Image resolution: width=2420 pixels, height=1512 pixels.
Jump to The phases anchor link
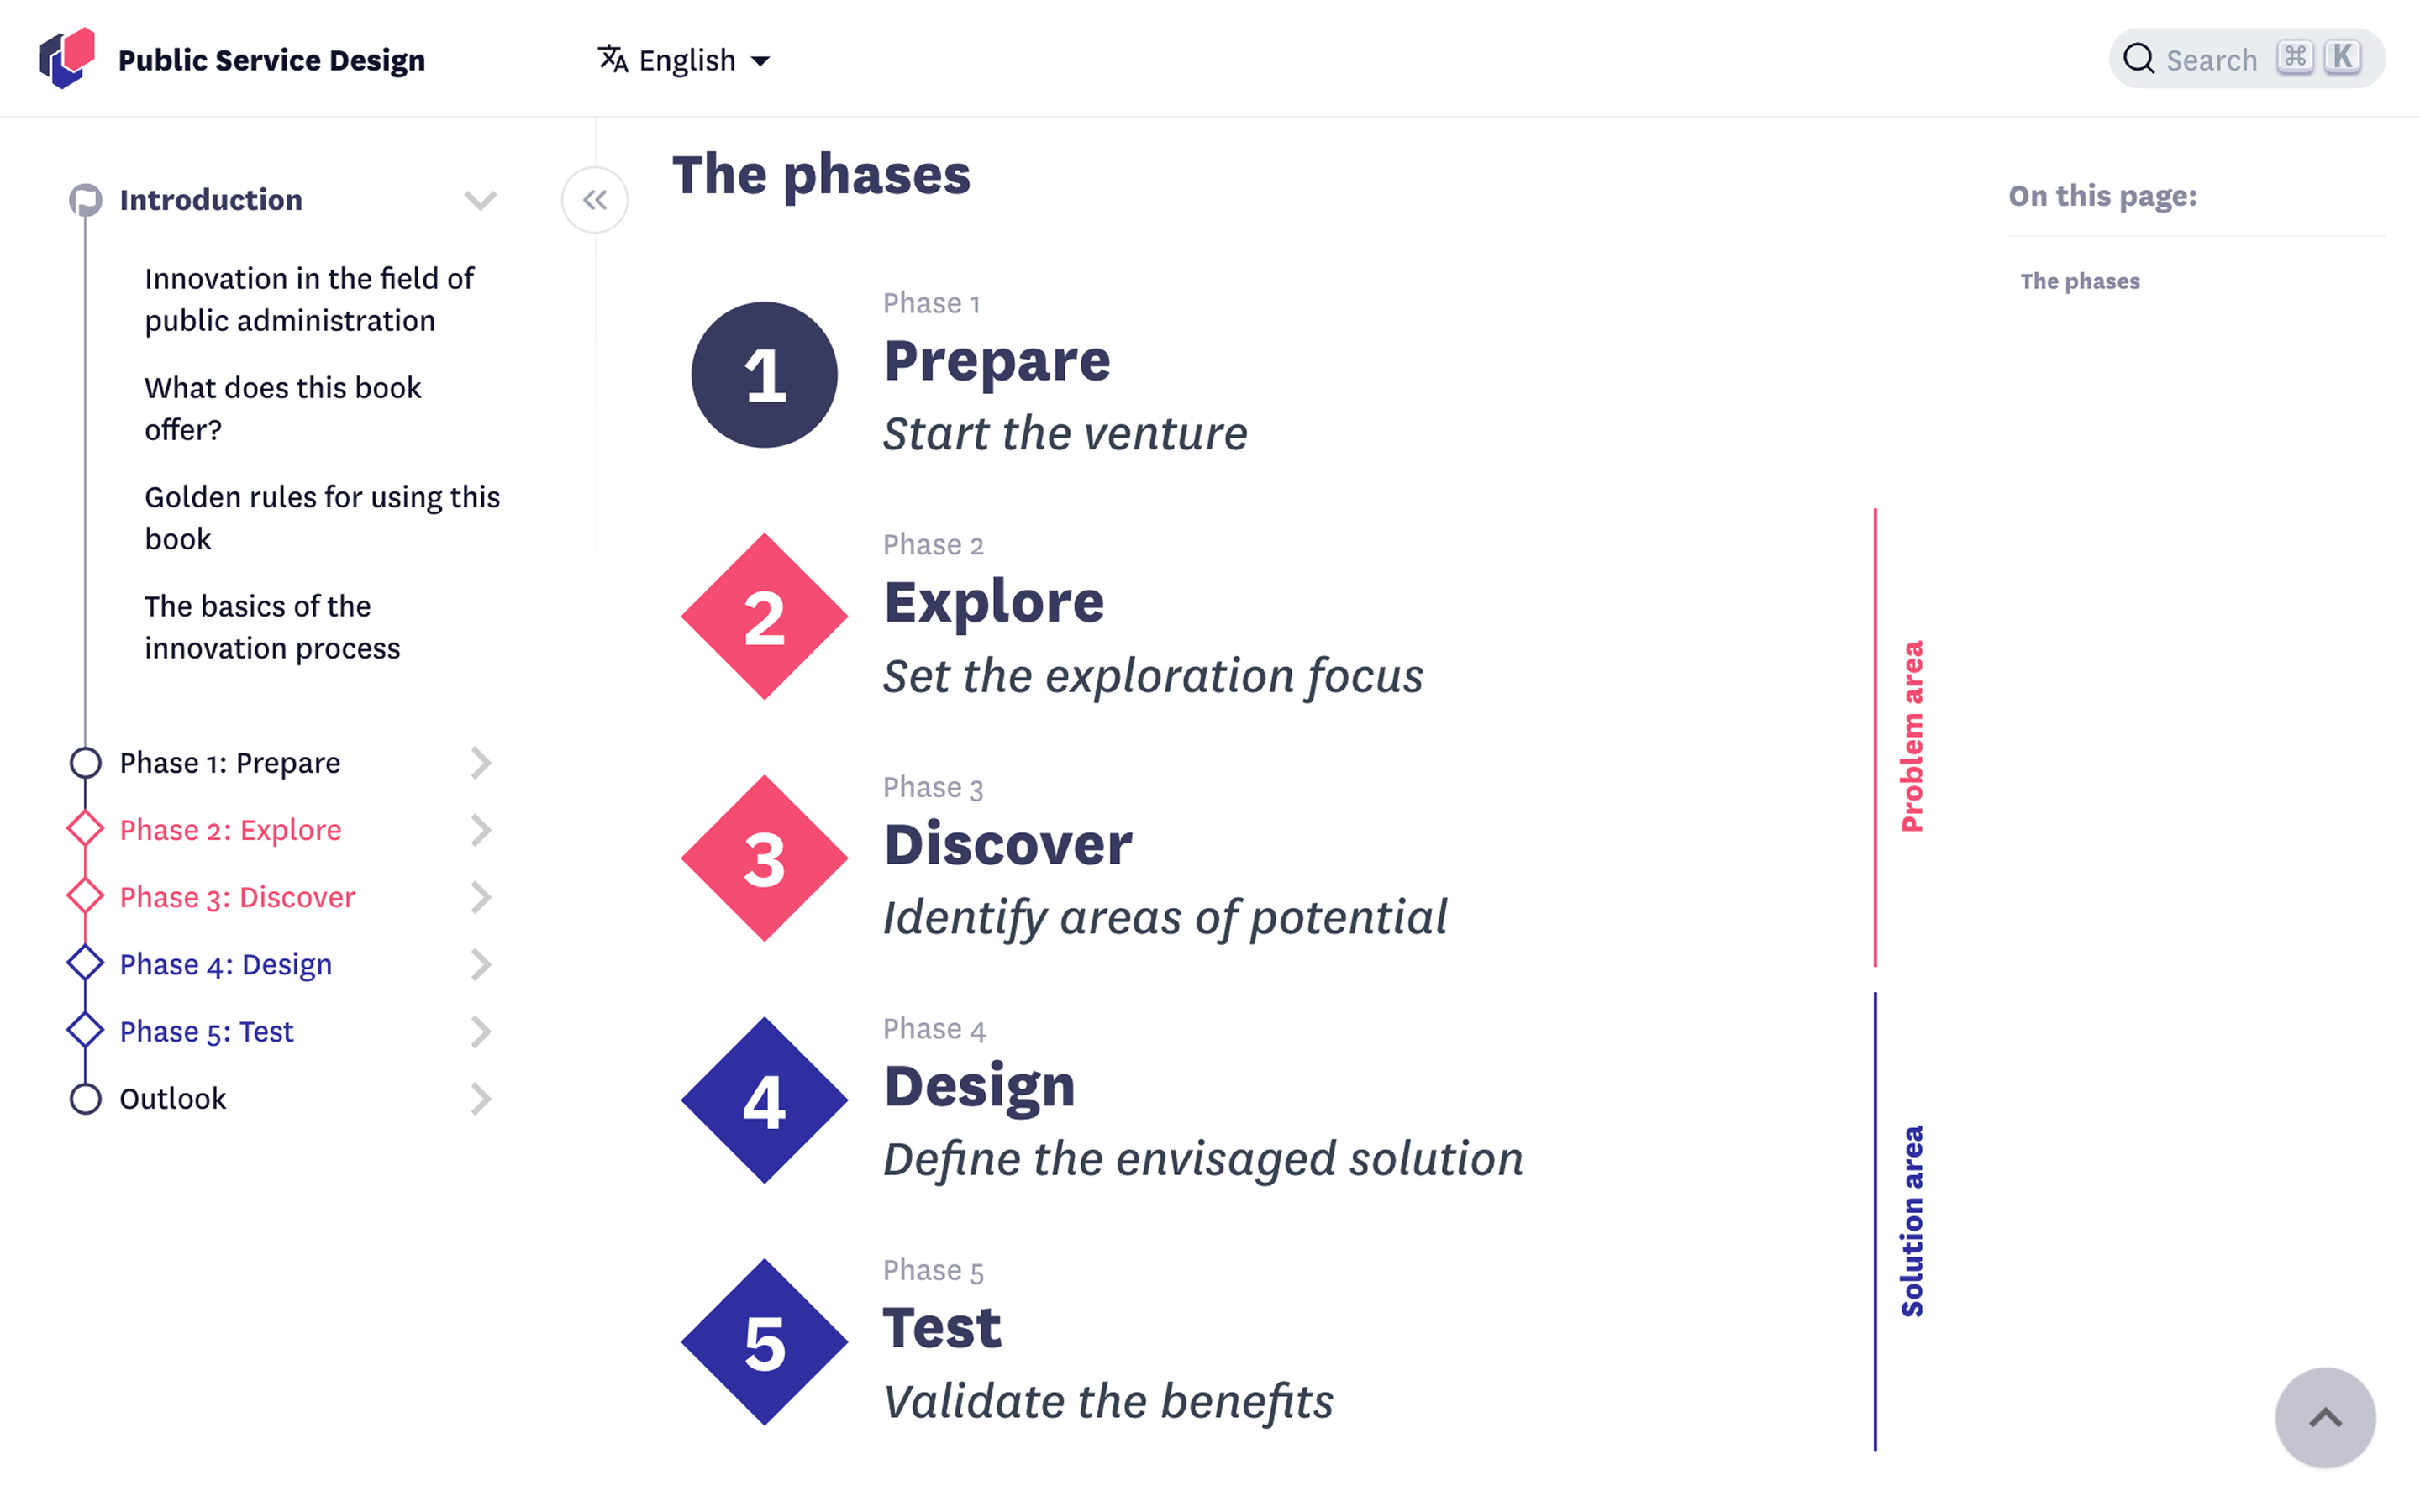coord(2079,281)
